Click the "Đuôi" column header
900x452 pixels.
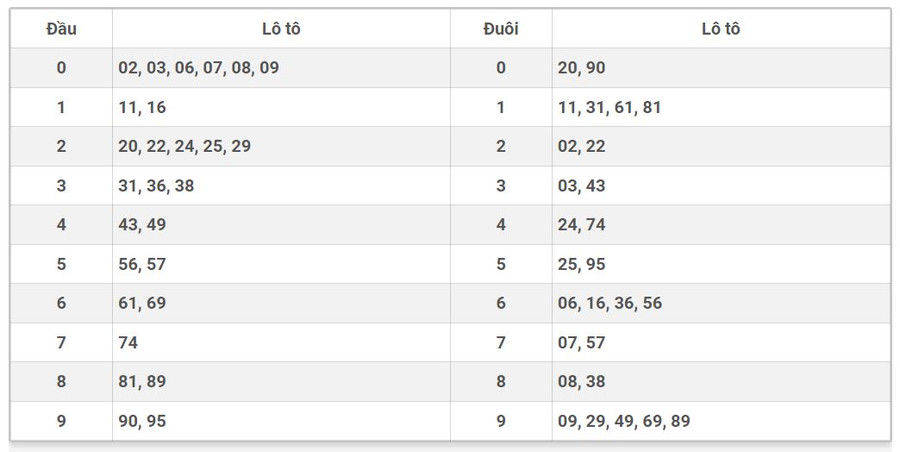500,29
